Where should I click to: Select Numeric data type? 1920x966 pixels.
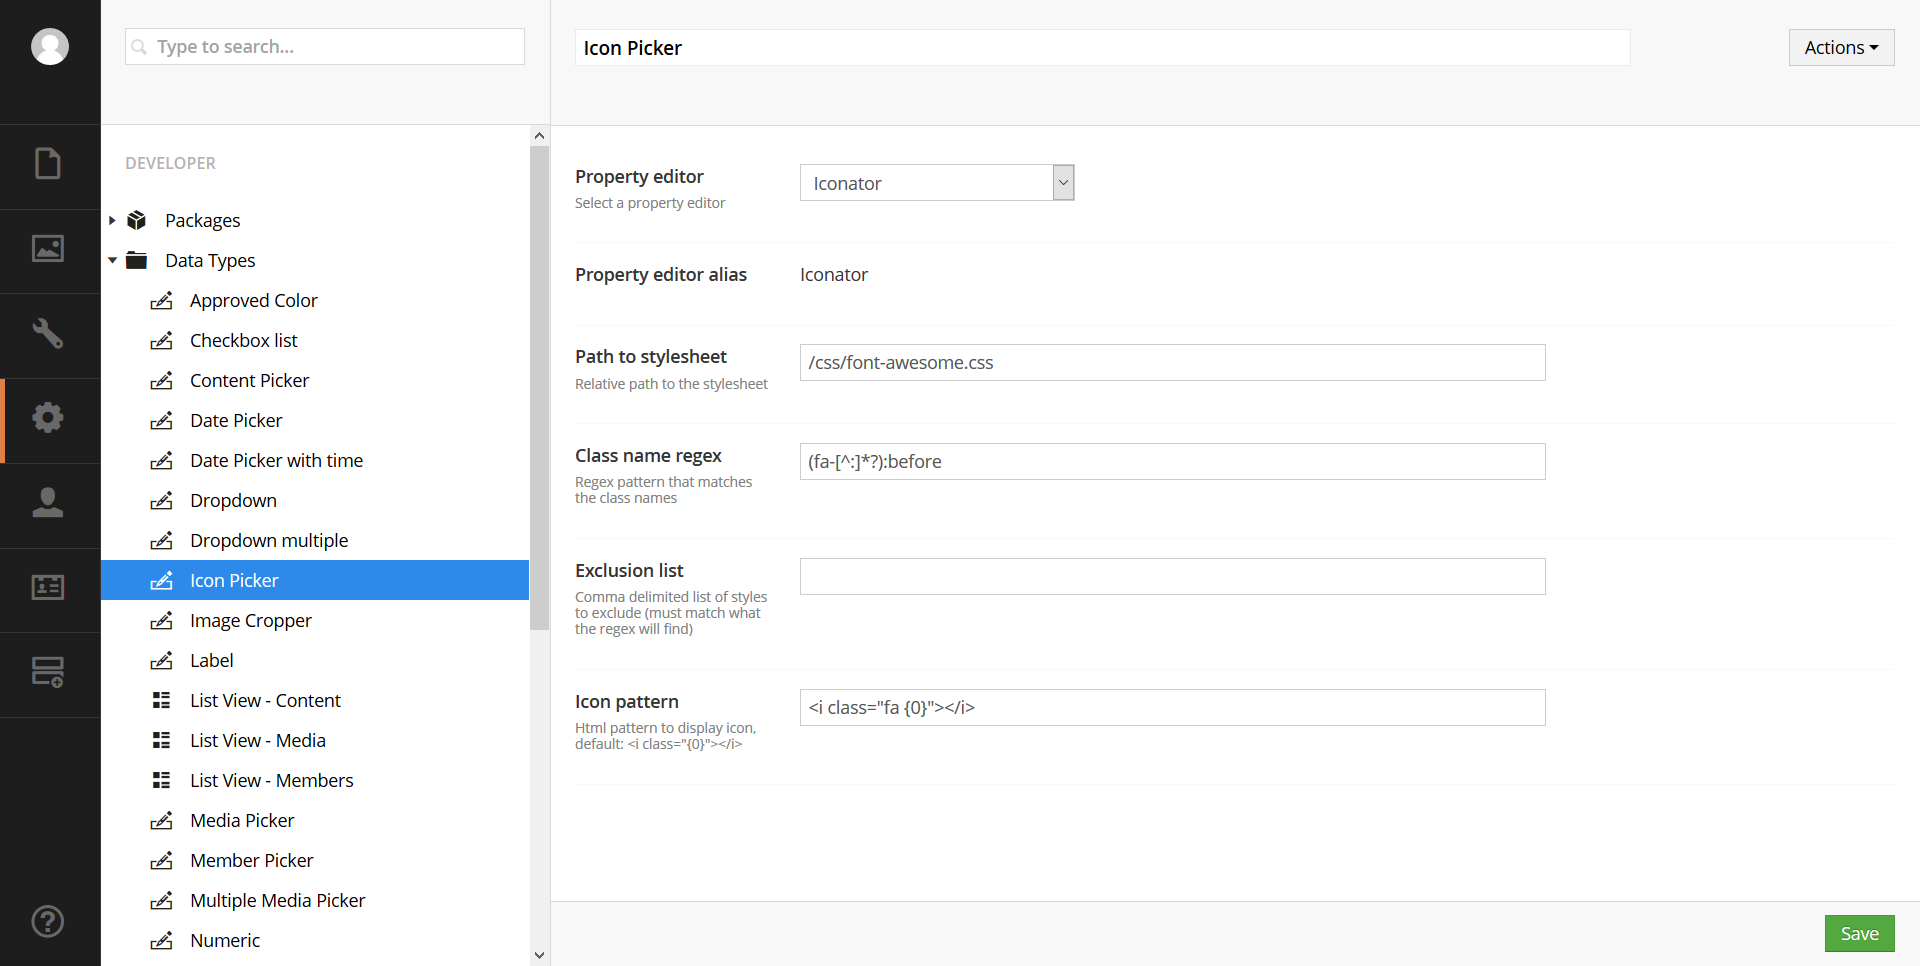click(225, 940)
